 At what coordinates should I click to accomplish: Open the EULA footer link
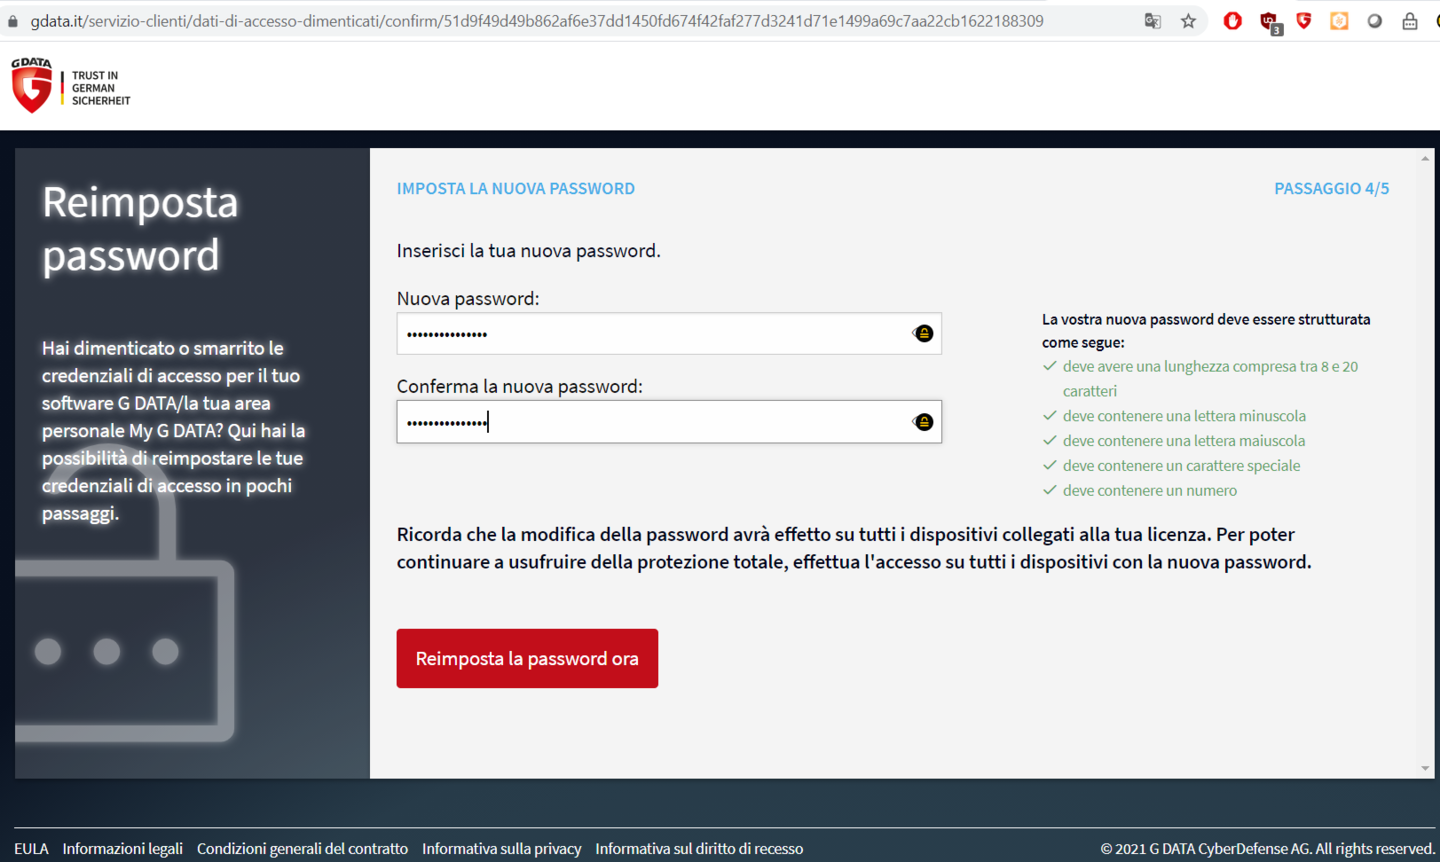point(31,848)
